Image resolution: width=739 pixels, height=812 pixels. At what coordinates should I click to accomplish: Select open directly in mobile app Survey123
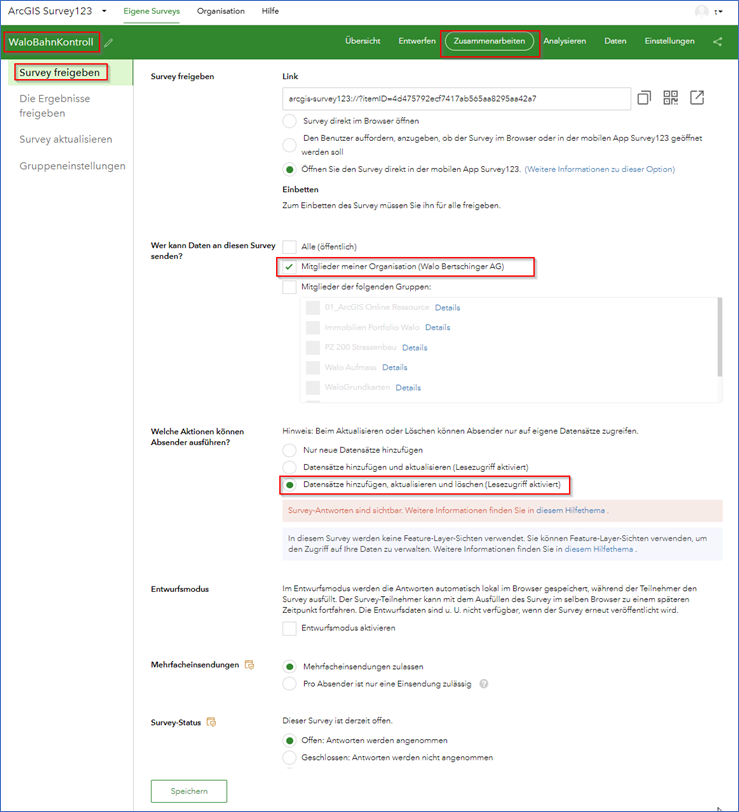pyautogui.click(x=289, y=169)
